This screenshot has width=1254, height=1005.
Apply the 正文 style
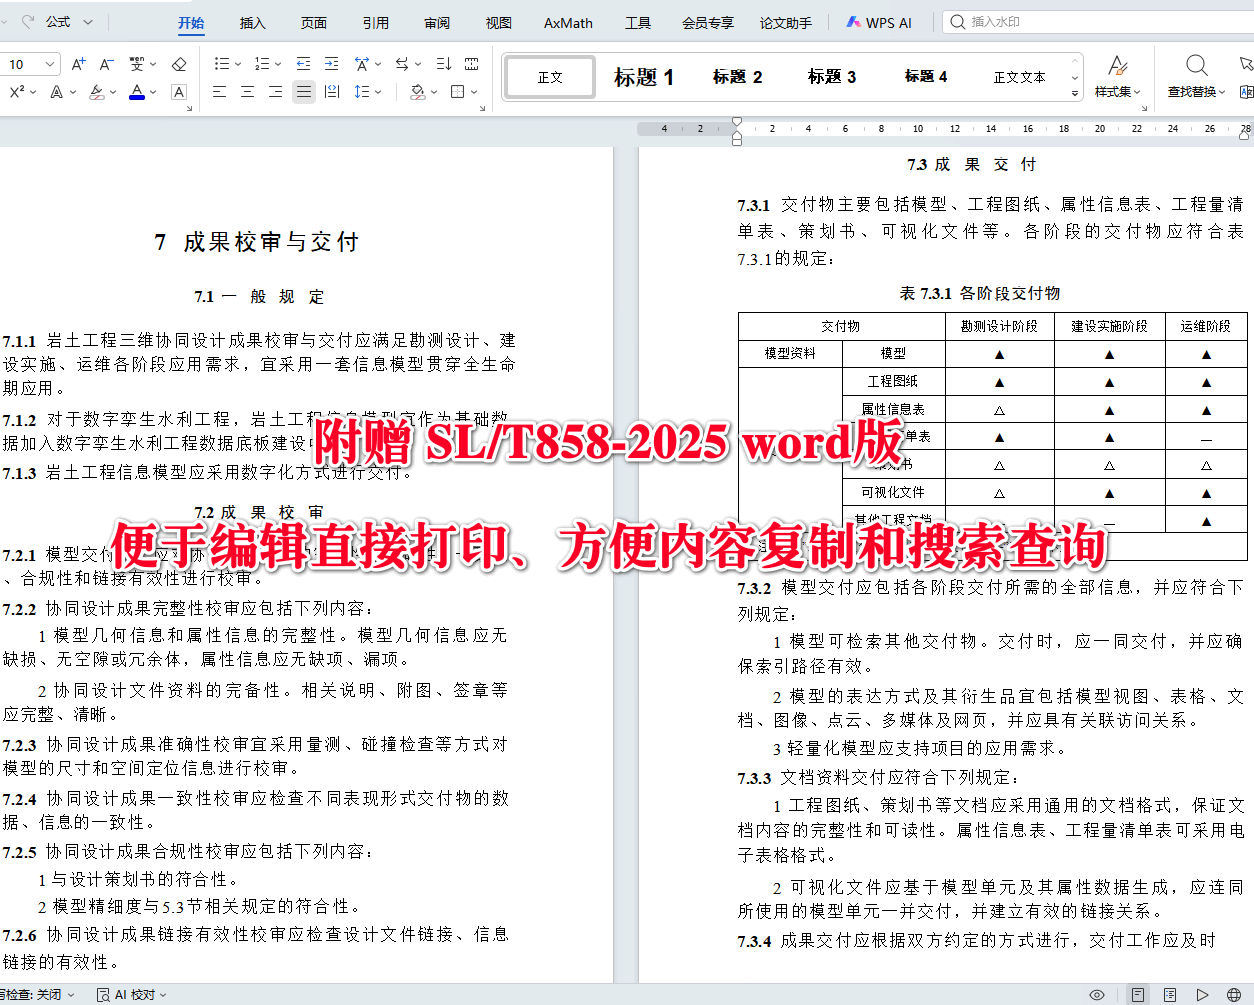550,77
